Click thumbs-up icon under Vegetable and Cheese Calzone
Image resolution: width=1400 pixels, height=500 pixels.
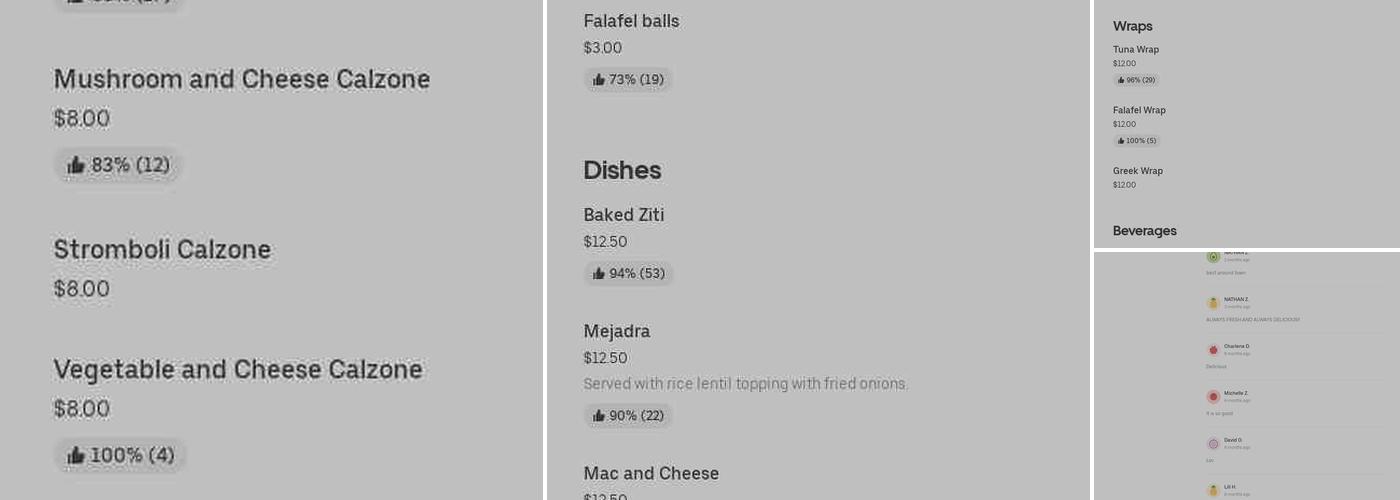76,456
